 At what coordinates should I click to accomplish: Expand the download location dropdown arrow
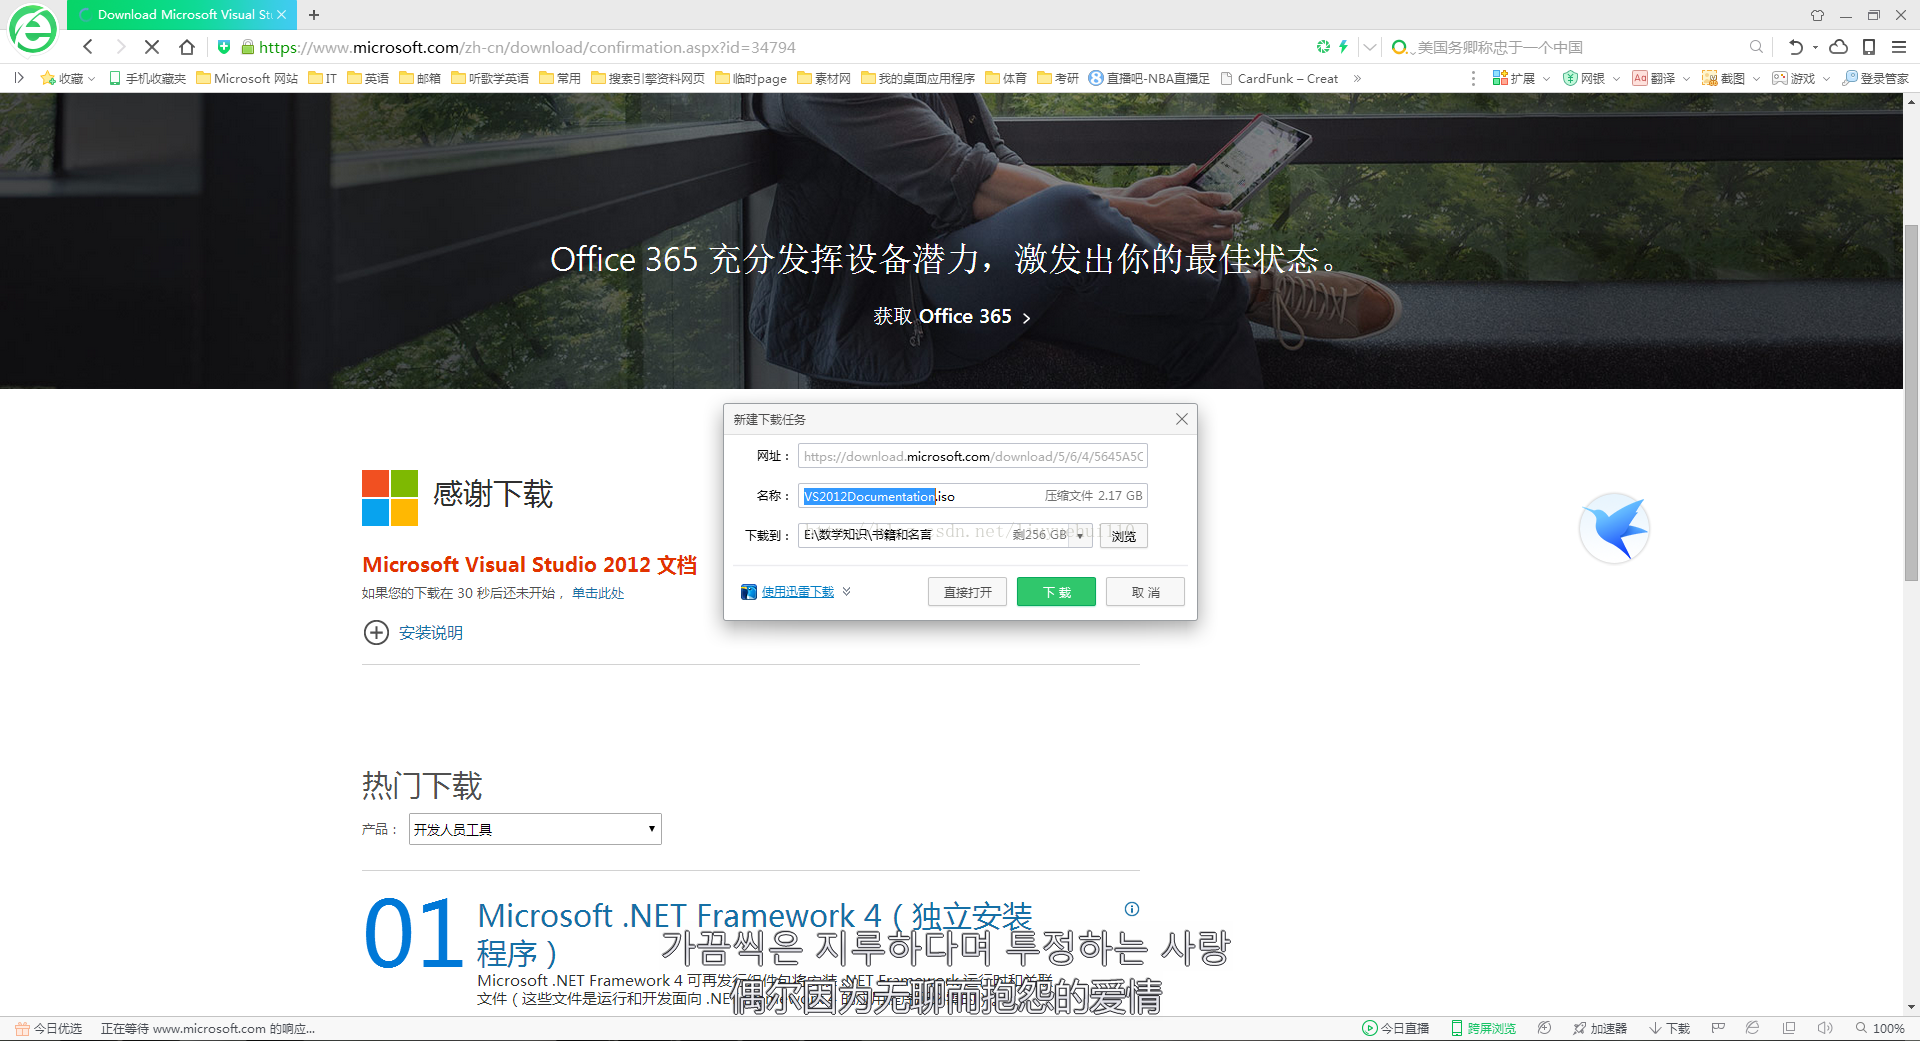pos(1080,535)
